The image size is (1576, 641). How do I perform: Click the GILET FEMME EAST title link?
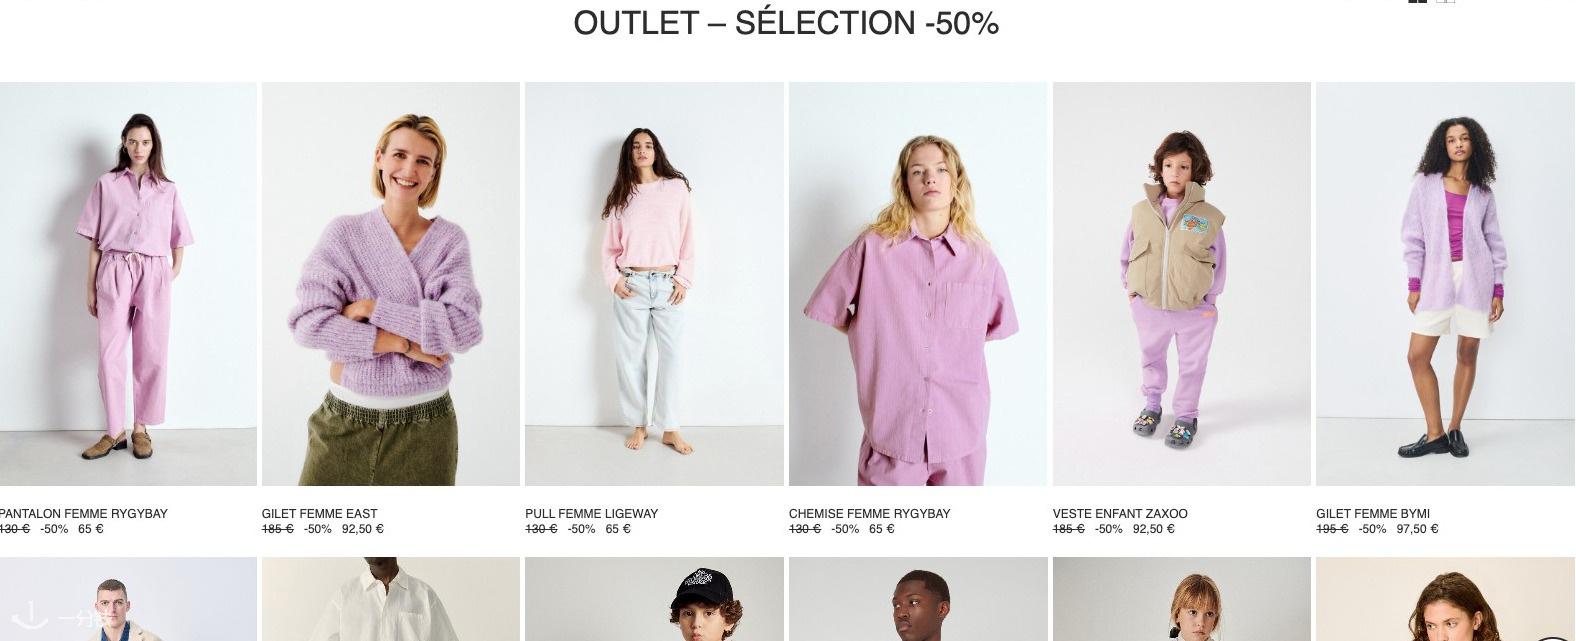coord(320,514)
